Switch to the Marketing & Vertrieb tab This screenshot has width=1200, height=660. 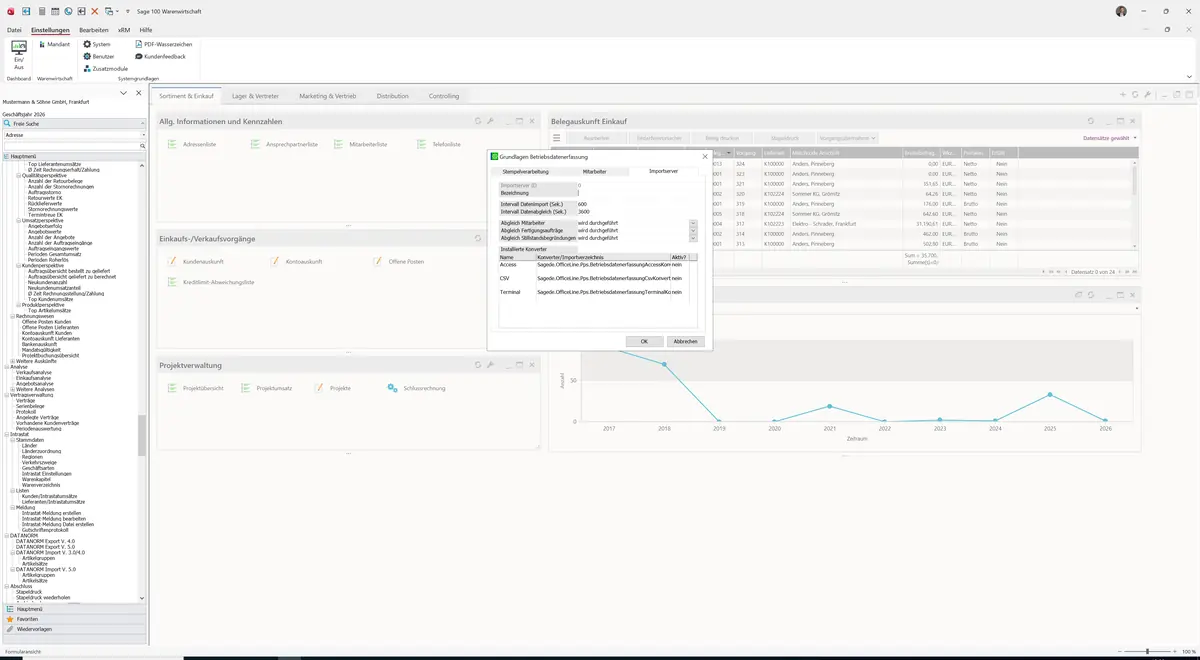(328, 96)
